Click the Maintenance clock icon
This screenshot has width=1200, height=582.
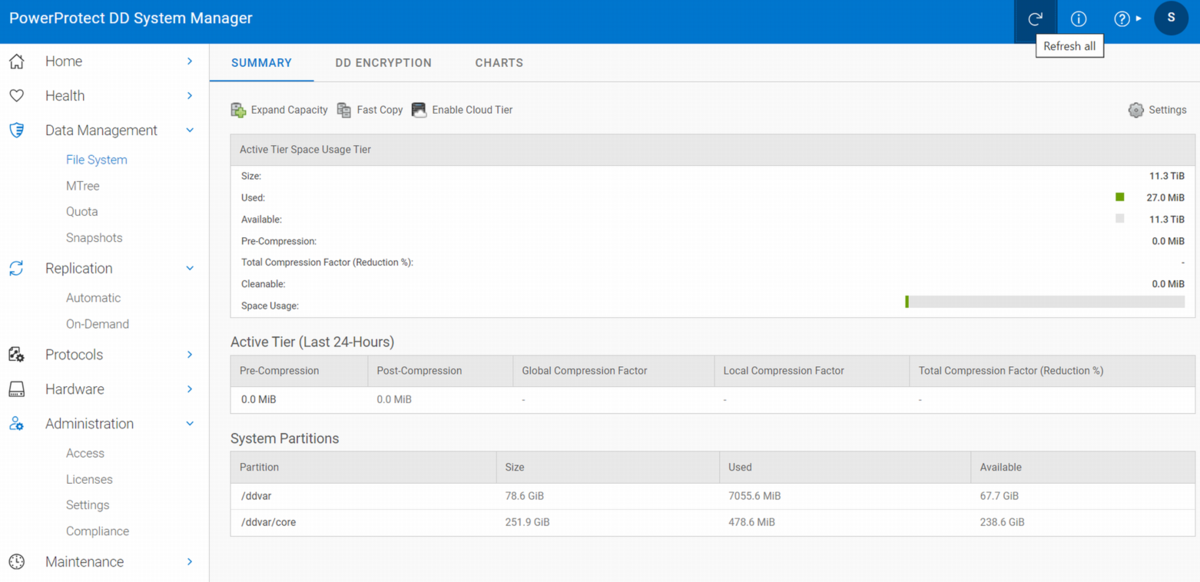point(17,562)
